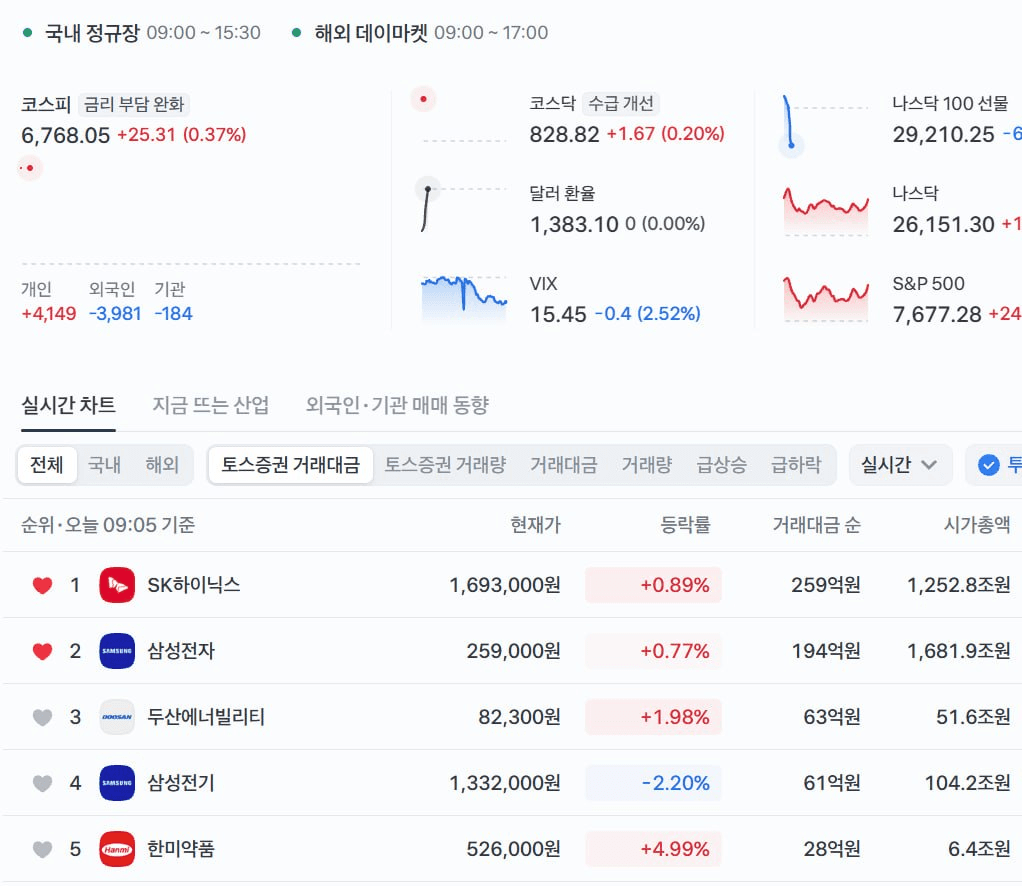This screenshot has width=1022, height=886.
Task: Click the 국내 정규장 market status
Action: click(x=141, y=33)
